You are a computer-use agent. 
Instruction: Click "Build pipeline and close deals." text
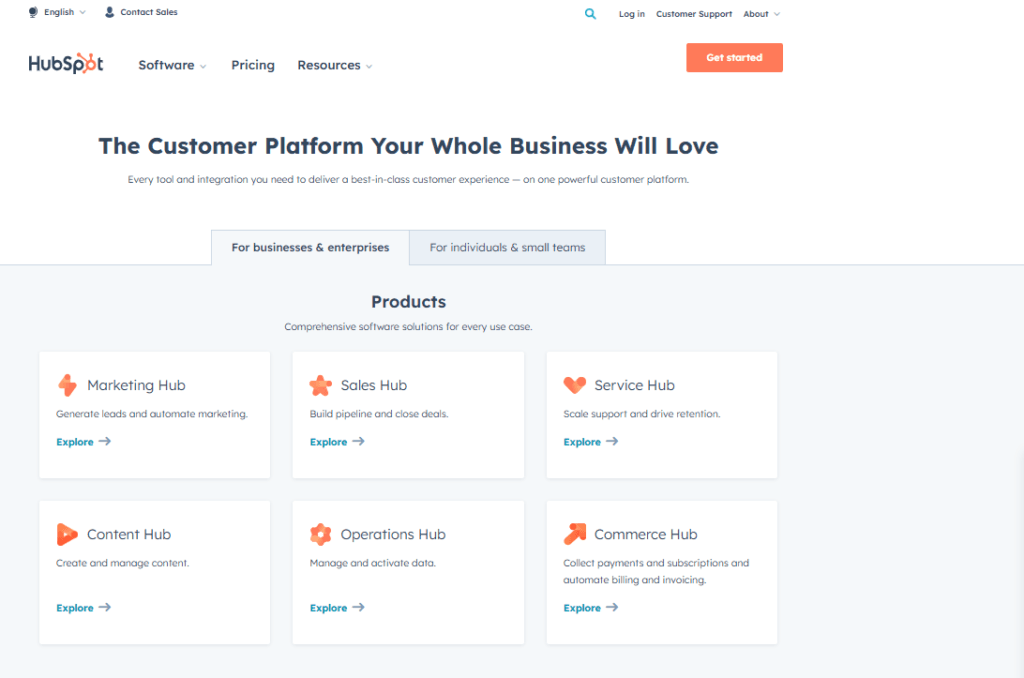click(379, 414)
